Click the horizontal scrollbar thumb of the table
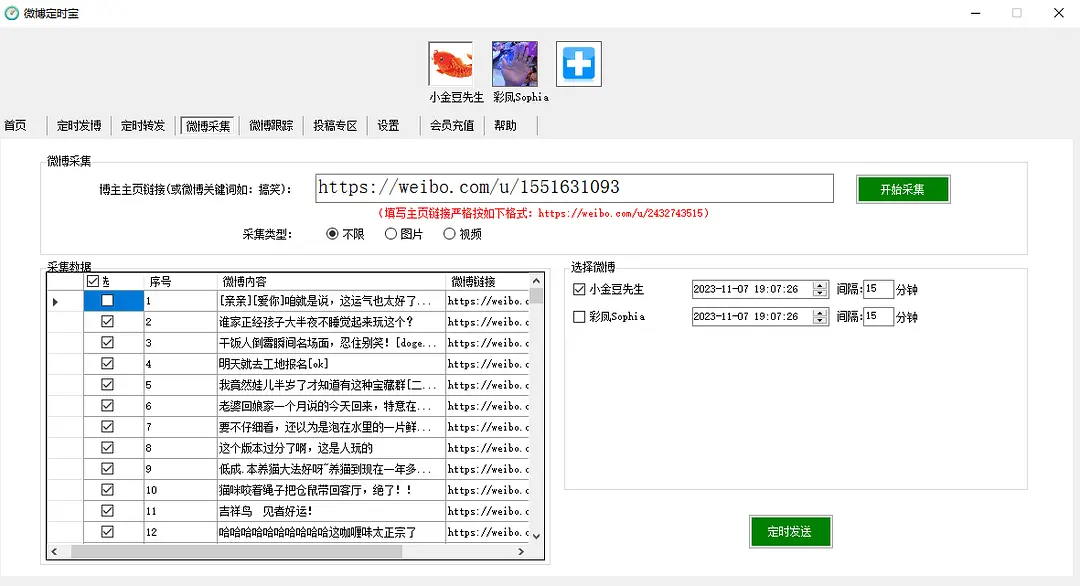The height and width of the screenshot is (586, 1080). (x=236, y=552)
